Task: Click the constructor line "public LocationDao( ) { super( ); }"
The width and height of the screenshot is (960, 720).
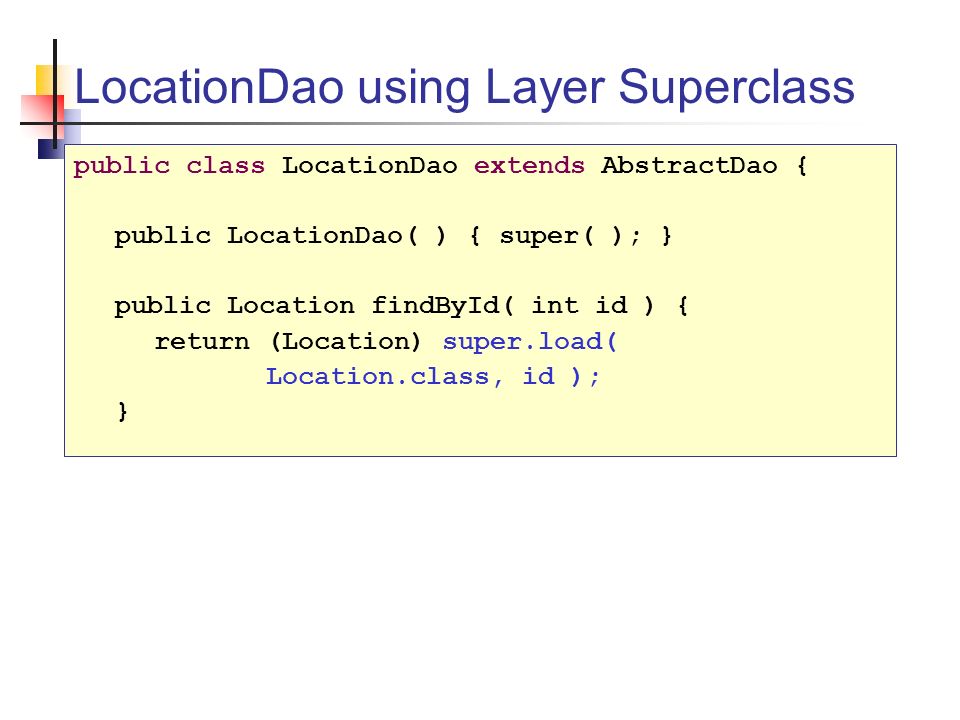Action: (x=393, y=236)
